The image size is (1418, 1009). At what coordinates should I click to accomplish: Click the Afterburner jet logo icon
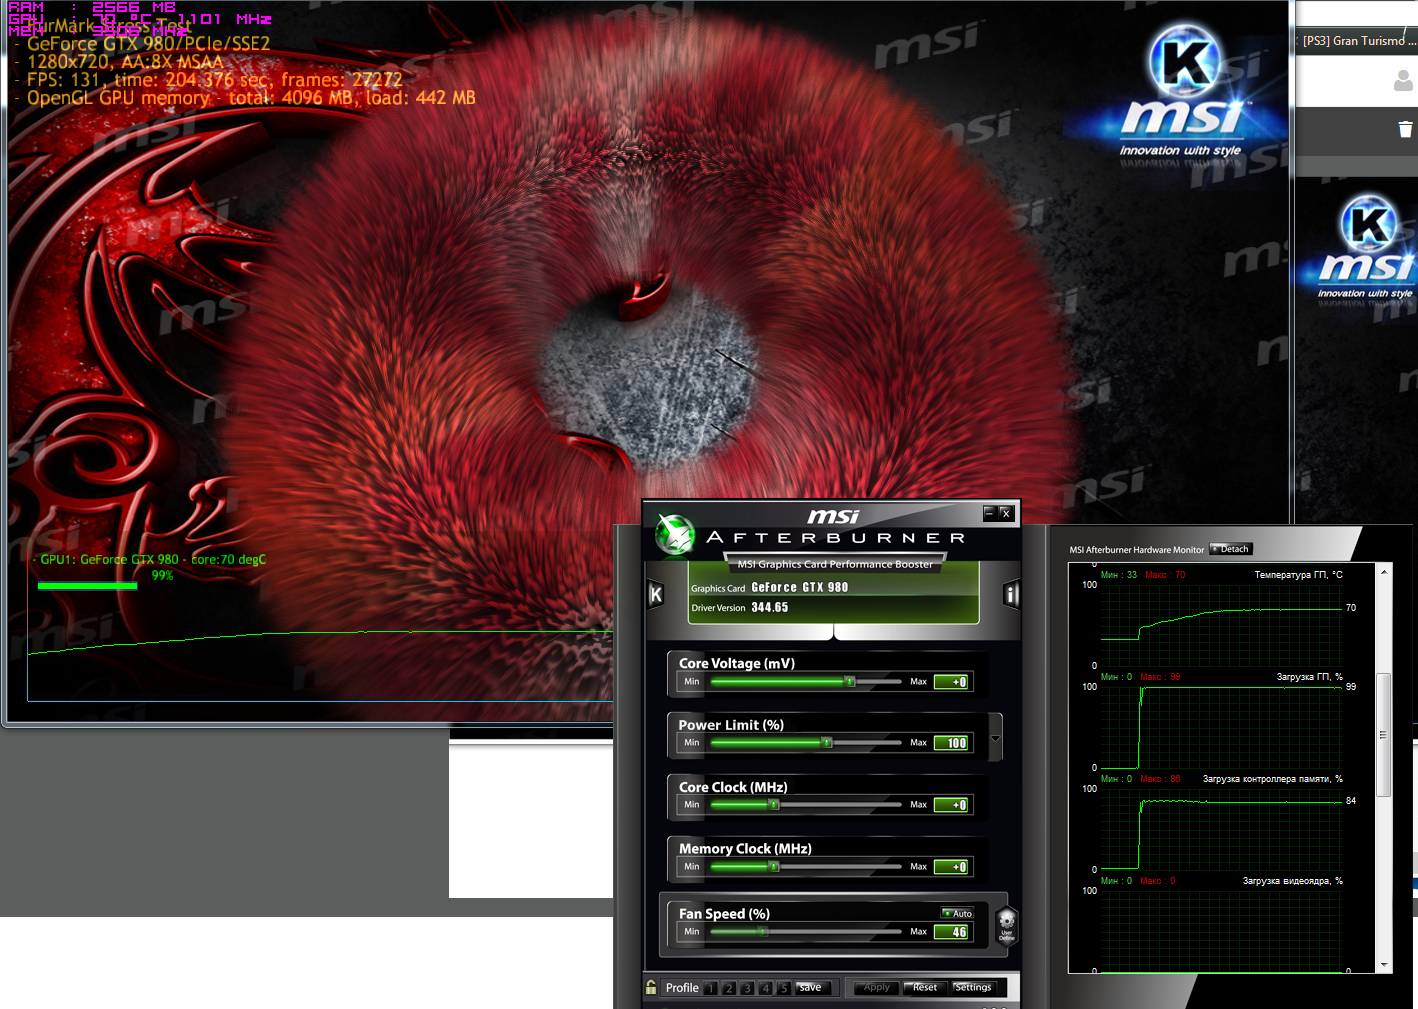click(x=675, y=535)
